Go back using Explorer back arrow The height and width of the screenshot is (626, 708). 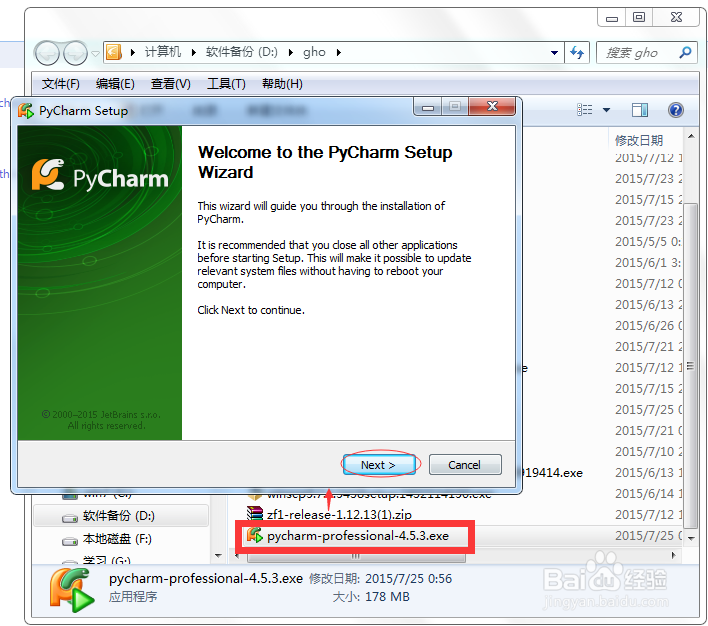point(47,53)
